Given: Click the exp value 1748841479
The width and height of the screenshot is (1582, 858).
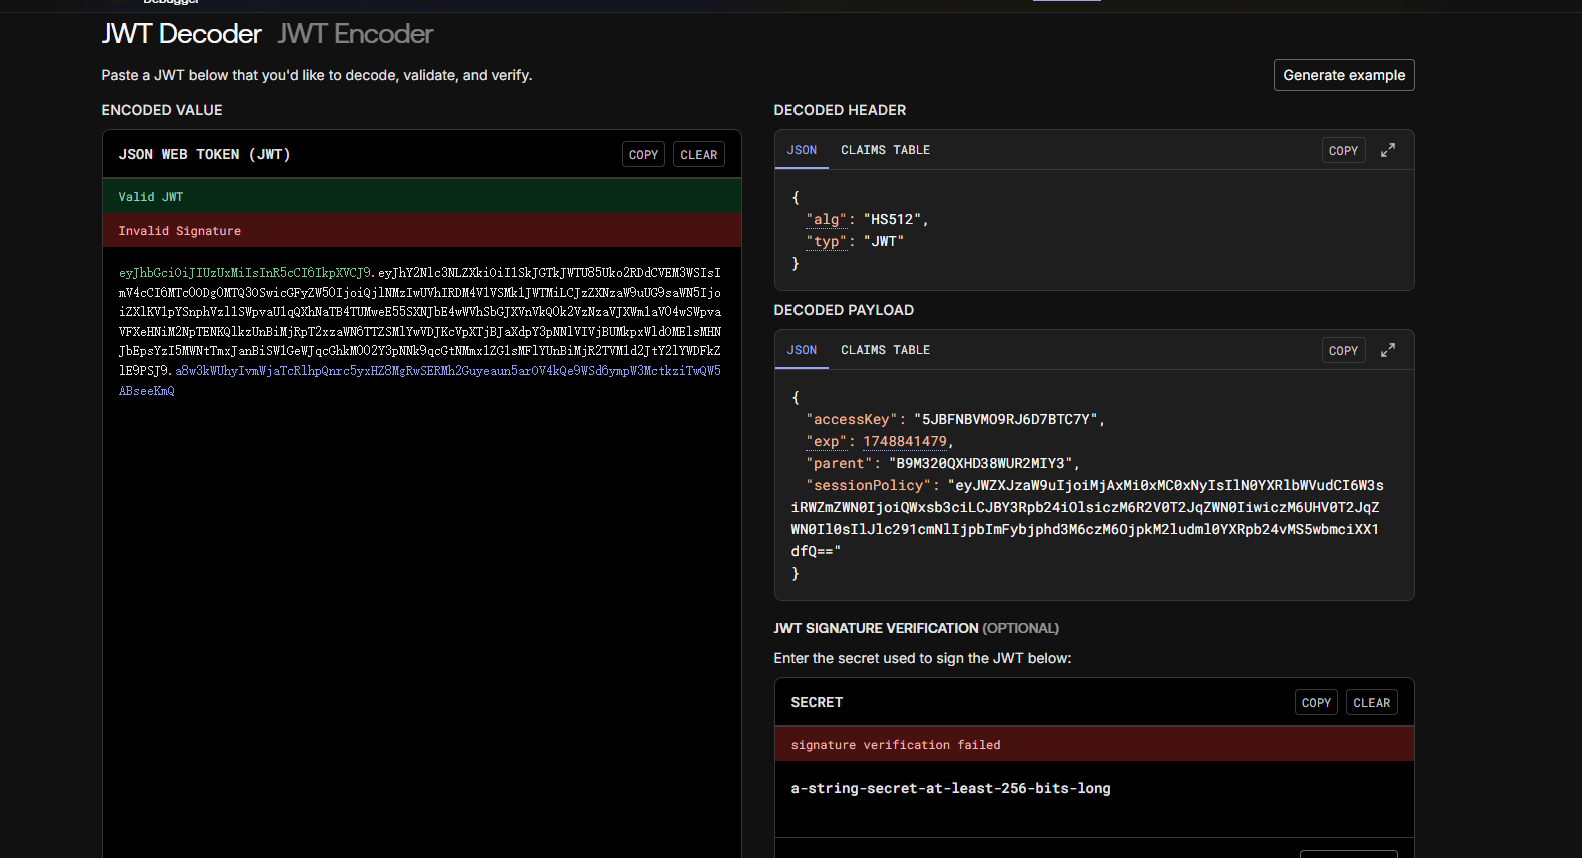Looking at the screenshot, I should 905,442.
